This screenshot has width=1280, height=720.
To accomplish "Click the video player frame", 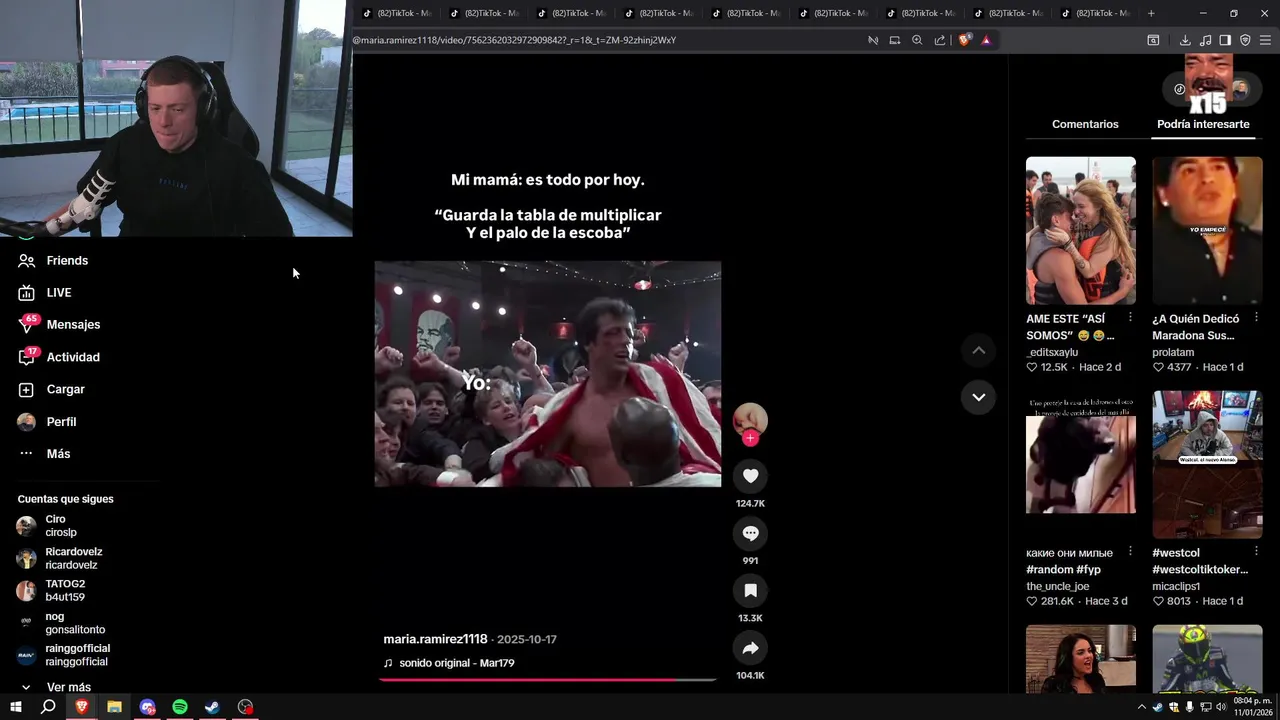I will pos(547,374).
